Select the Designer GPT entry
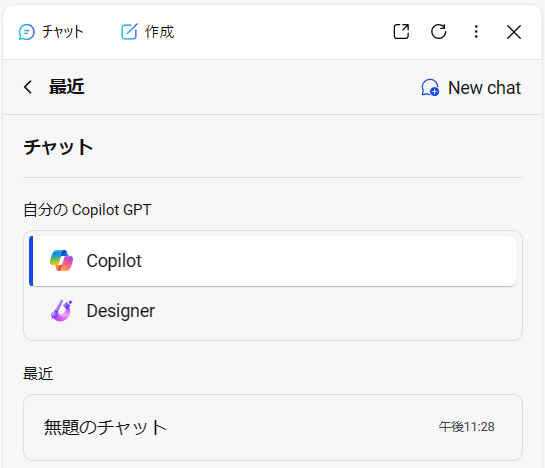 [273, 311]
